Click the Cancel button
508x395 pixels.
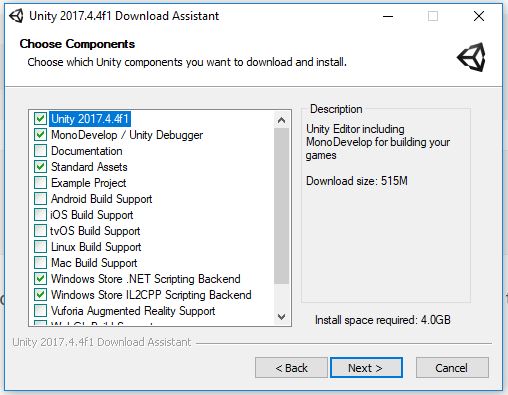(452, 368)
